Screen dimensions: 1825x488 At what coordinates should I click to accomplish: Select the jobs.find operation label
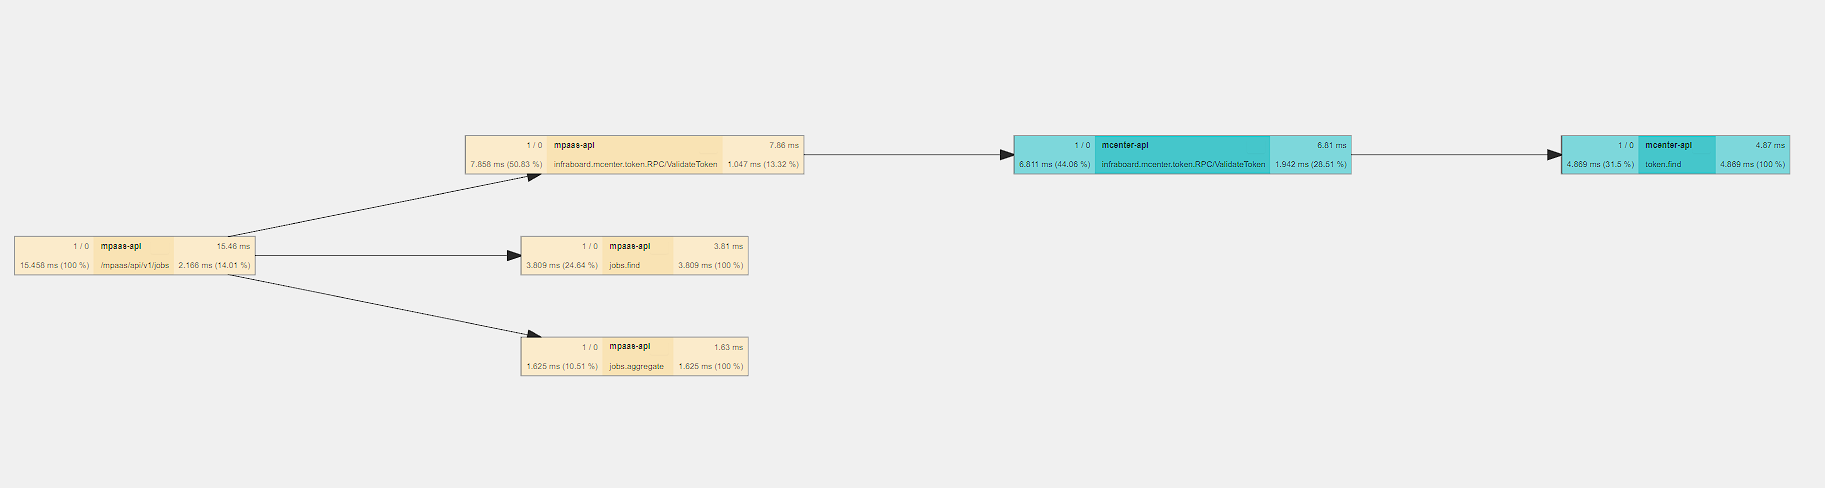pos(625,266)
